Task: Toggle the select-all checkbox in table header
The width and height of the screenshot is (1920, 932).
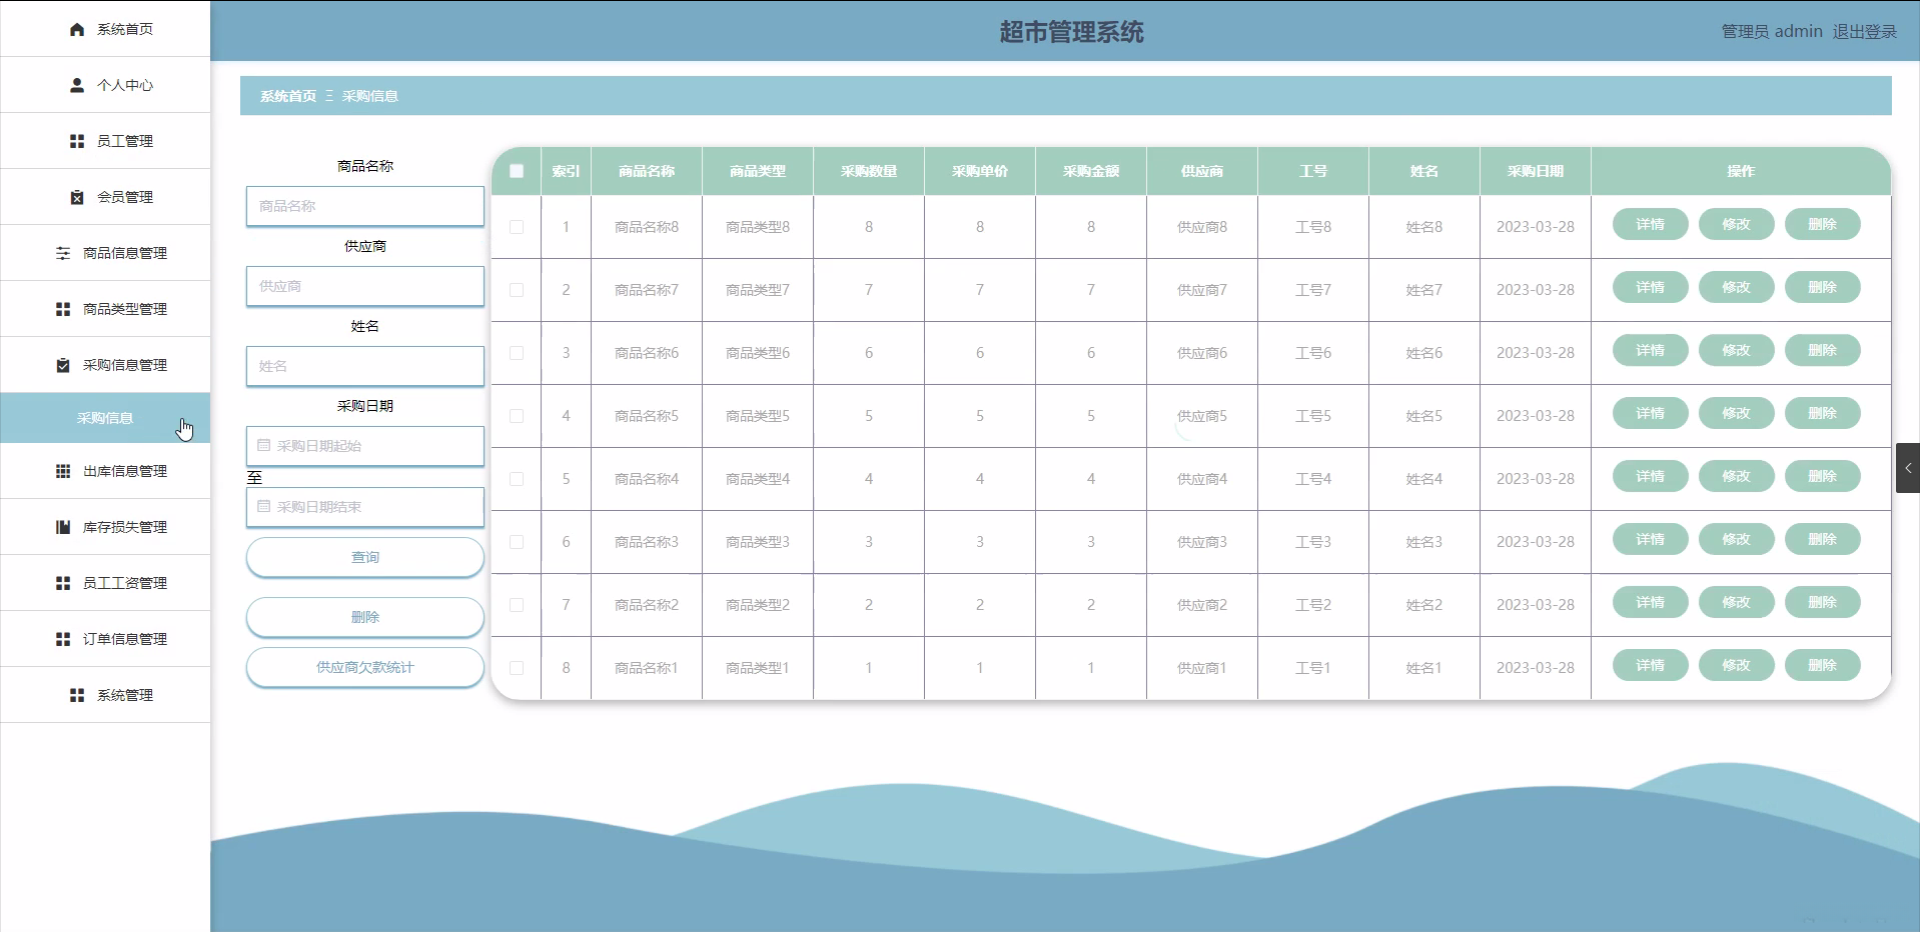Action: click(517, 171)
